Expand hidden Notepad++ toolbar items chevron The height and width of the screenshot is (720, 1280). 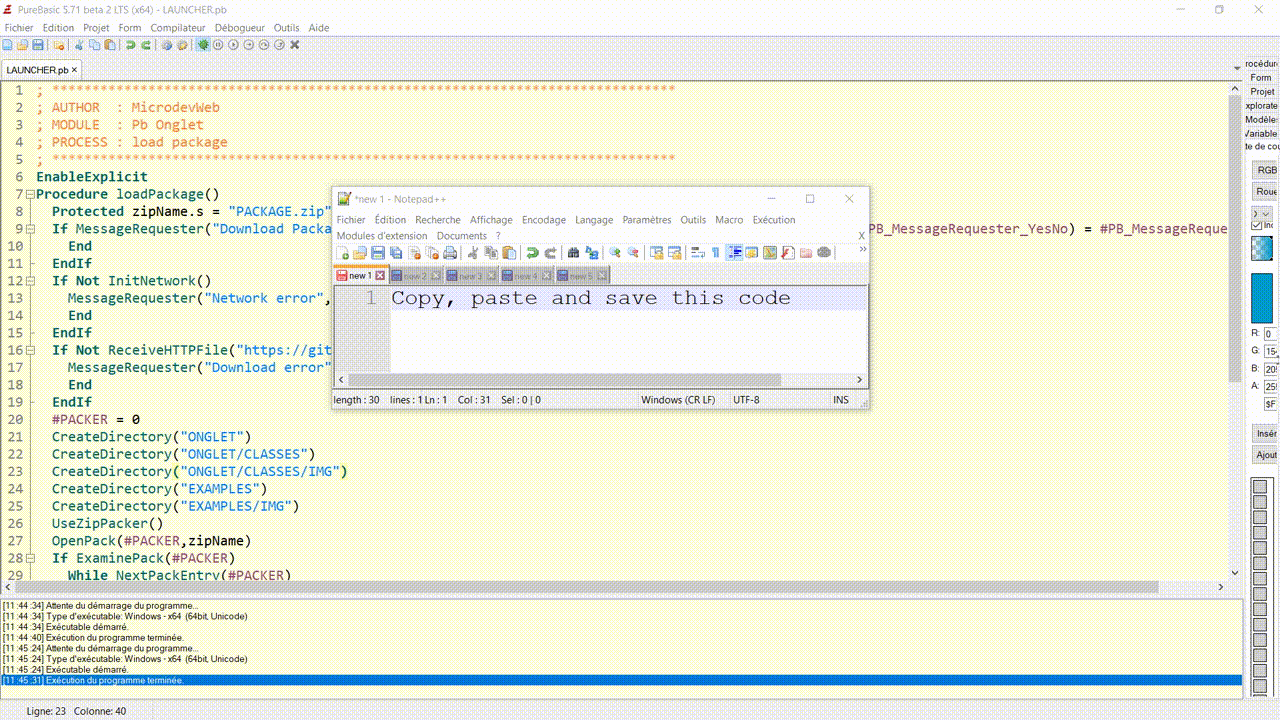click(862, 250)
